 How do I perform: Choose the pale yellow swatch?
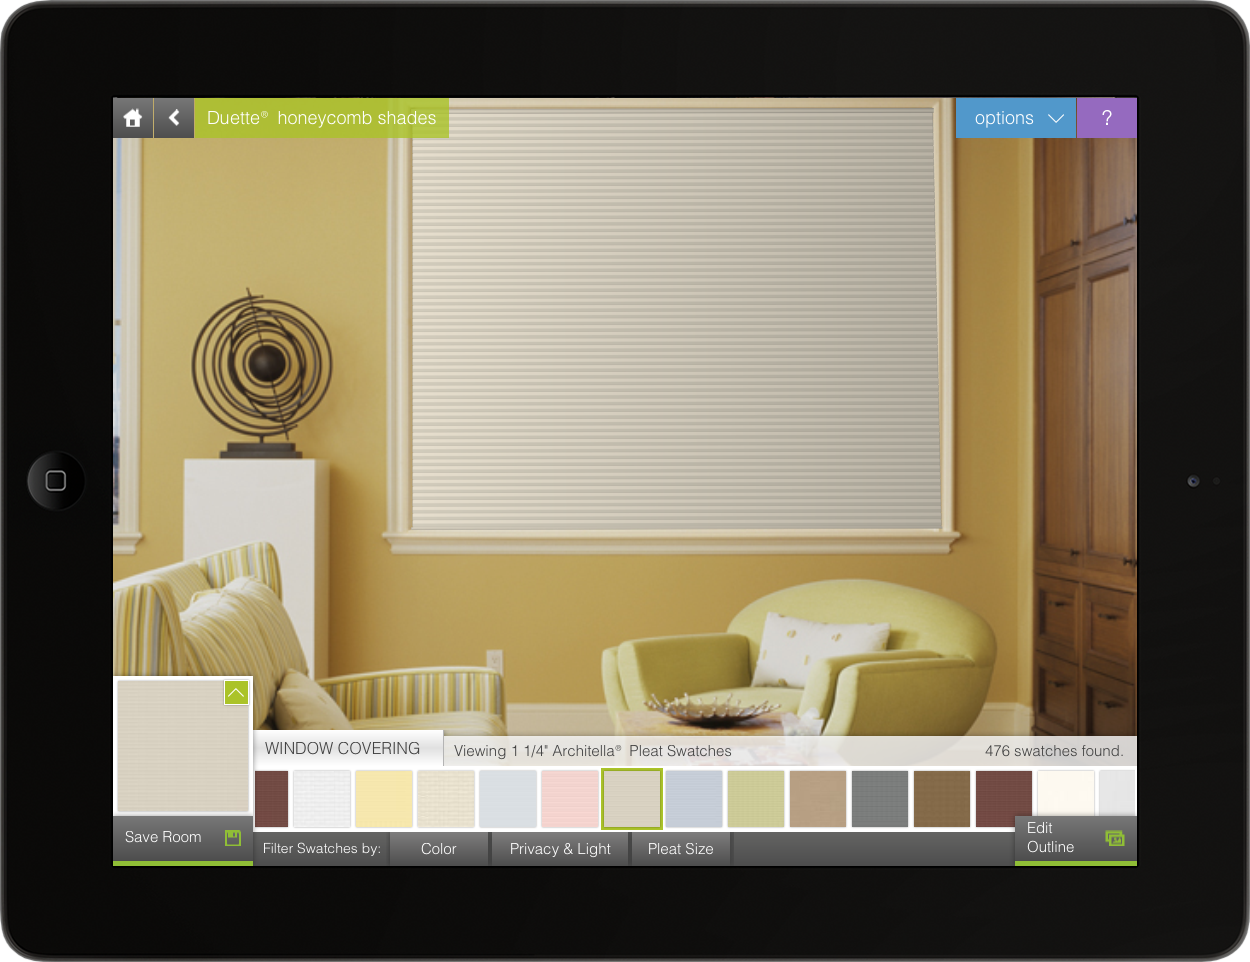[384, 799]
